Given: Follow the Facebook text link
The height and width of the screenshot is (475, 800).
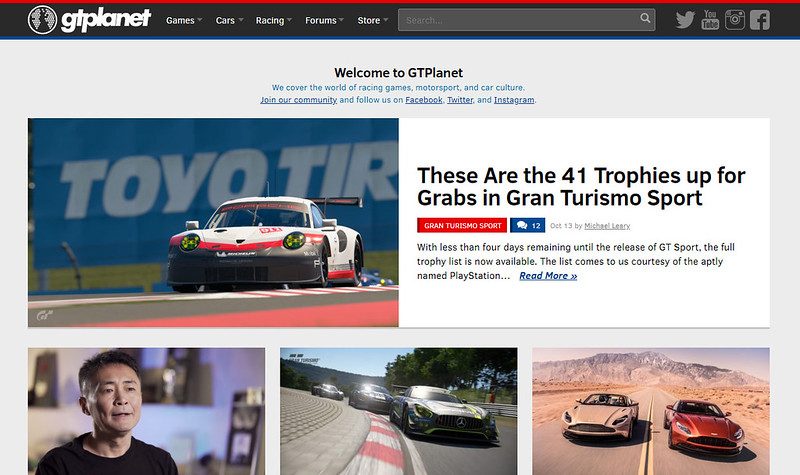Looking at the screenshot, I should click(x=424, y=100).
